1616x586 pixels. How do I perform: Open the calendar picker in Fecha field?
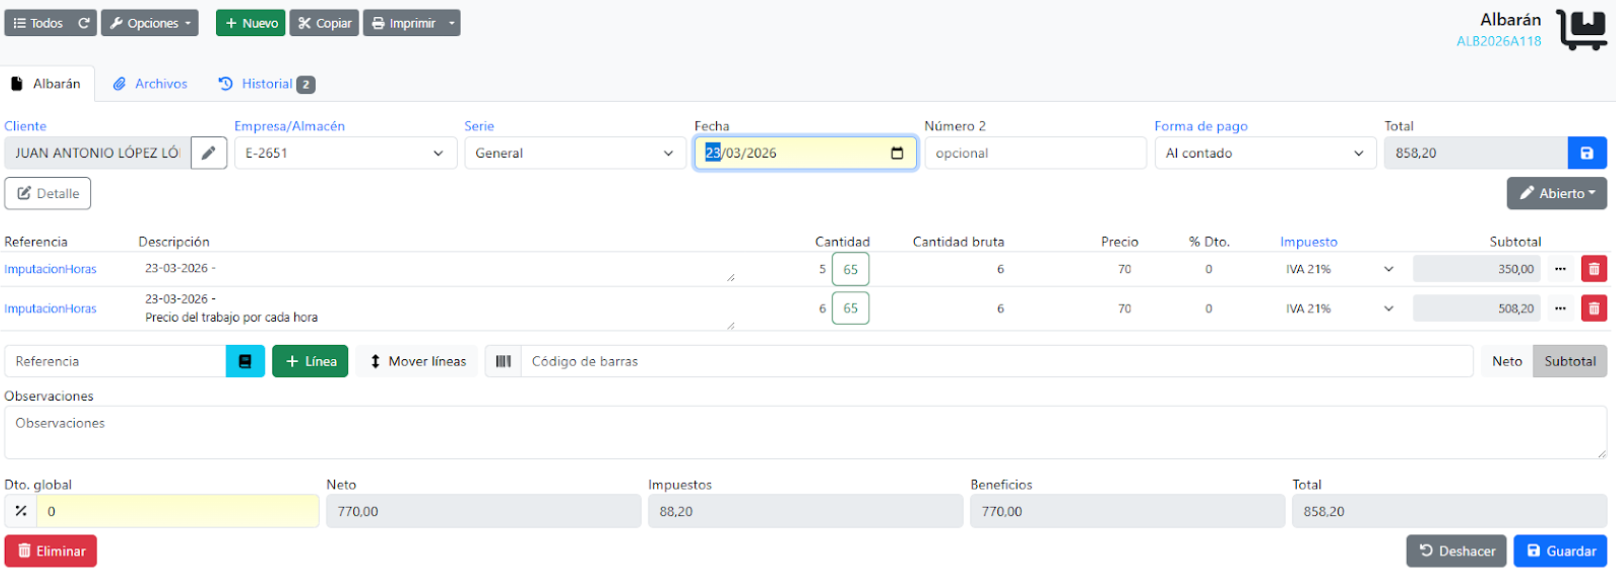[897, 153]
